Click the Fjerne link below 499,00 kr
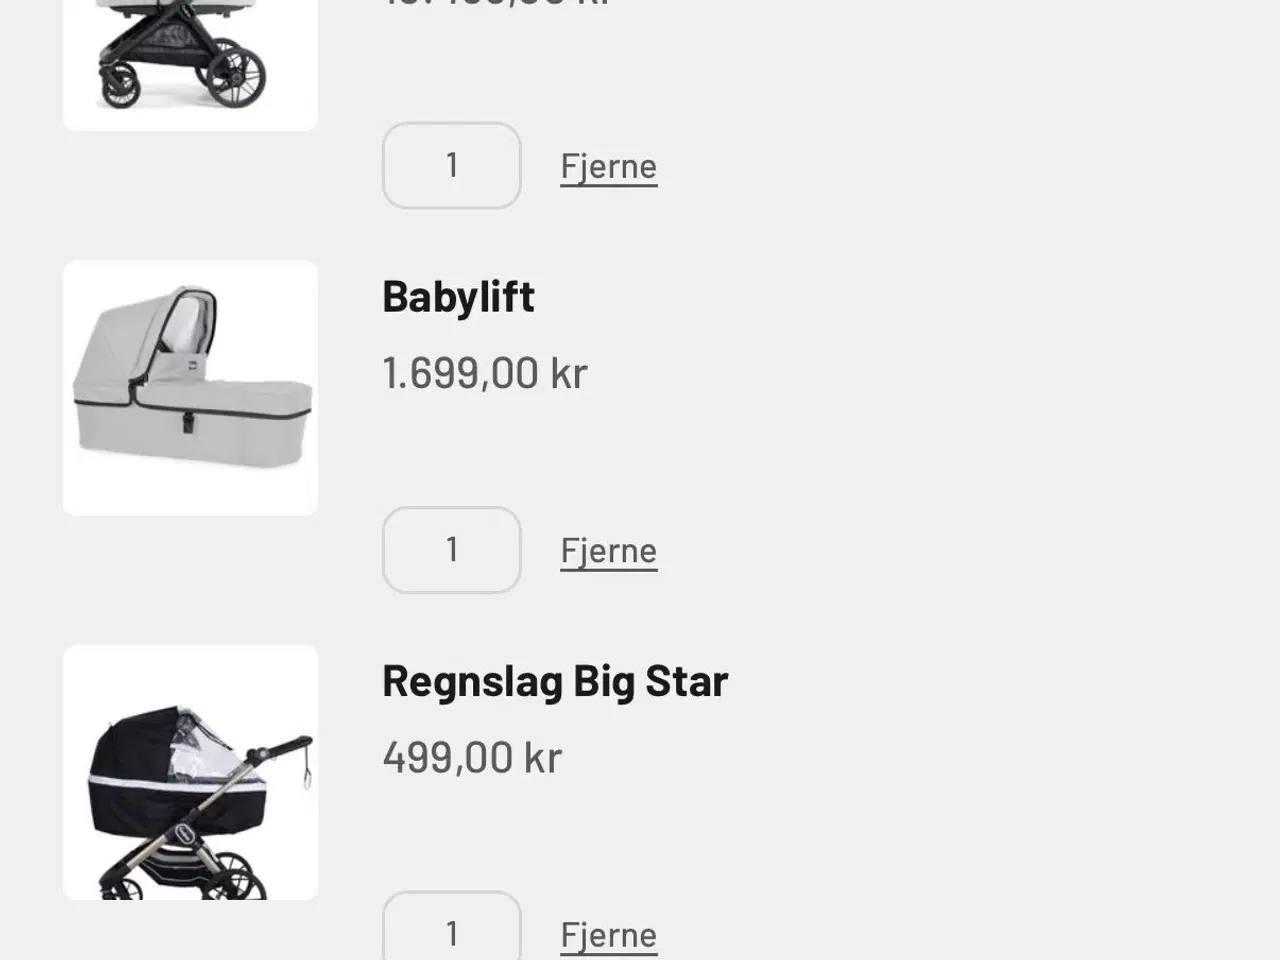Screen dimensions: 1280x960 pyautogui.click(x=608, y=935)
